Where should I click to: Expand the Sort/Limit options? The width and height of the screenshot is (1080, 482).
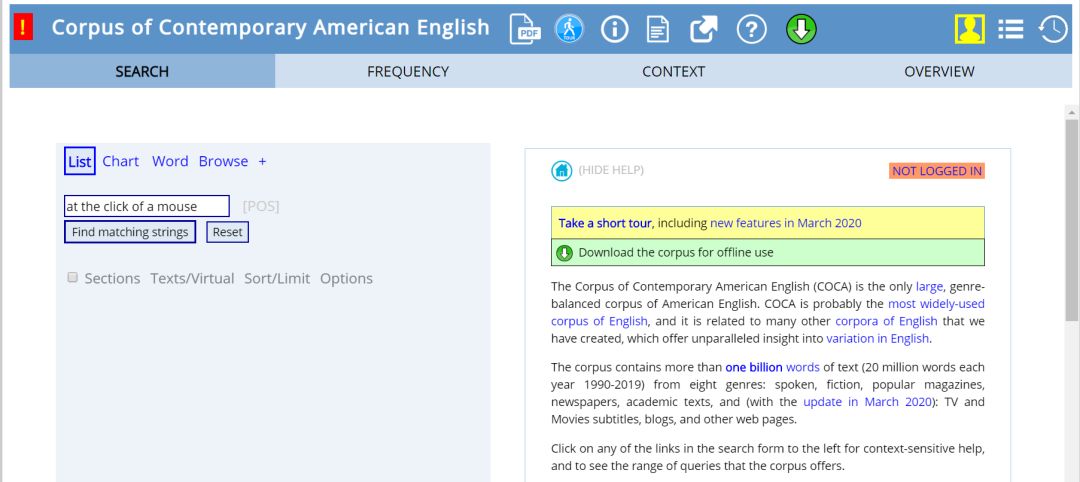(277, 279)
